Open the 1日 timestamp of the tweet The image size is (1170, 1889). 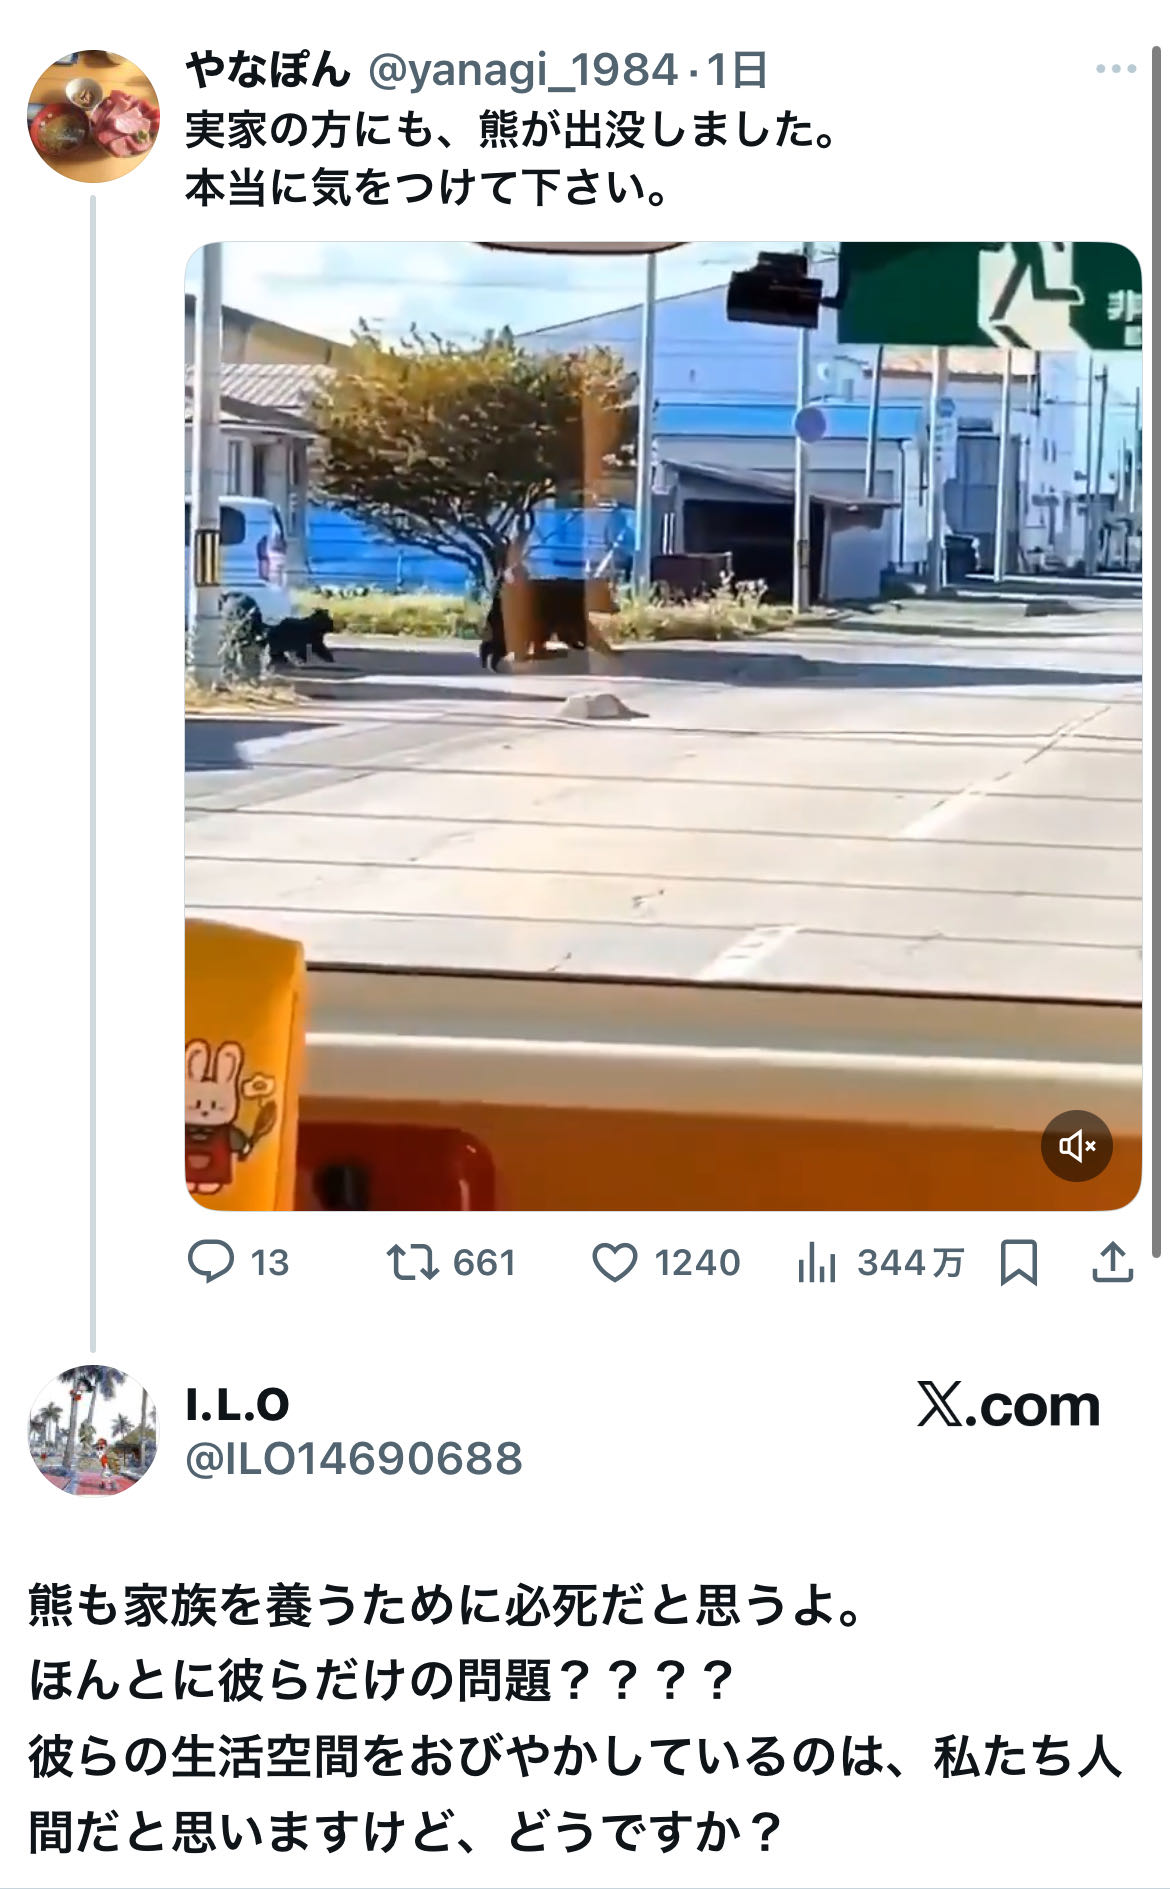[737, 70]
